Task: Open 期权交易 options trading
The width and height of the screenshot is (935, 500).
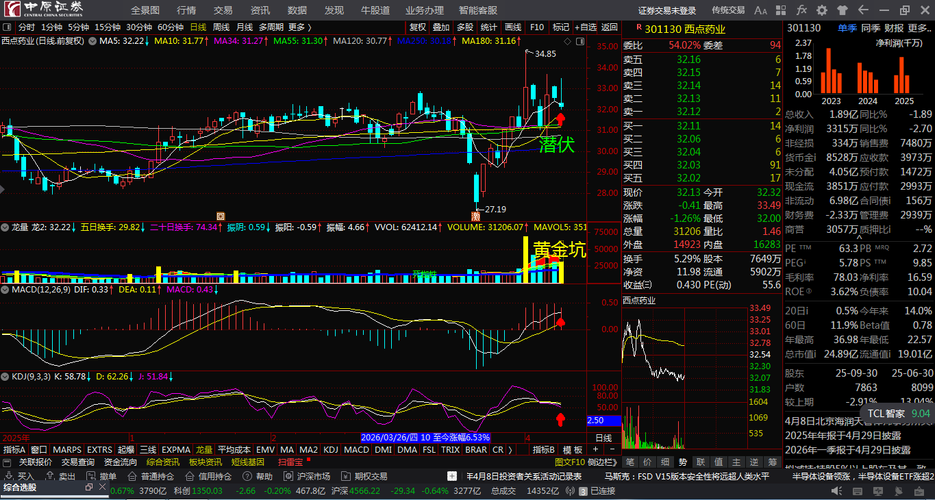Action: tap(364, 476)
